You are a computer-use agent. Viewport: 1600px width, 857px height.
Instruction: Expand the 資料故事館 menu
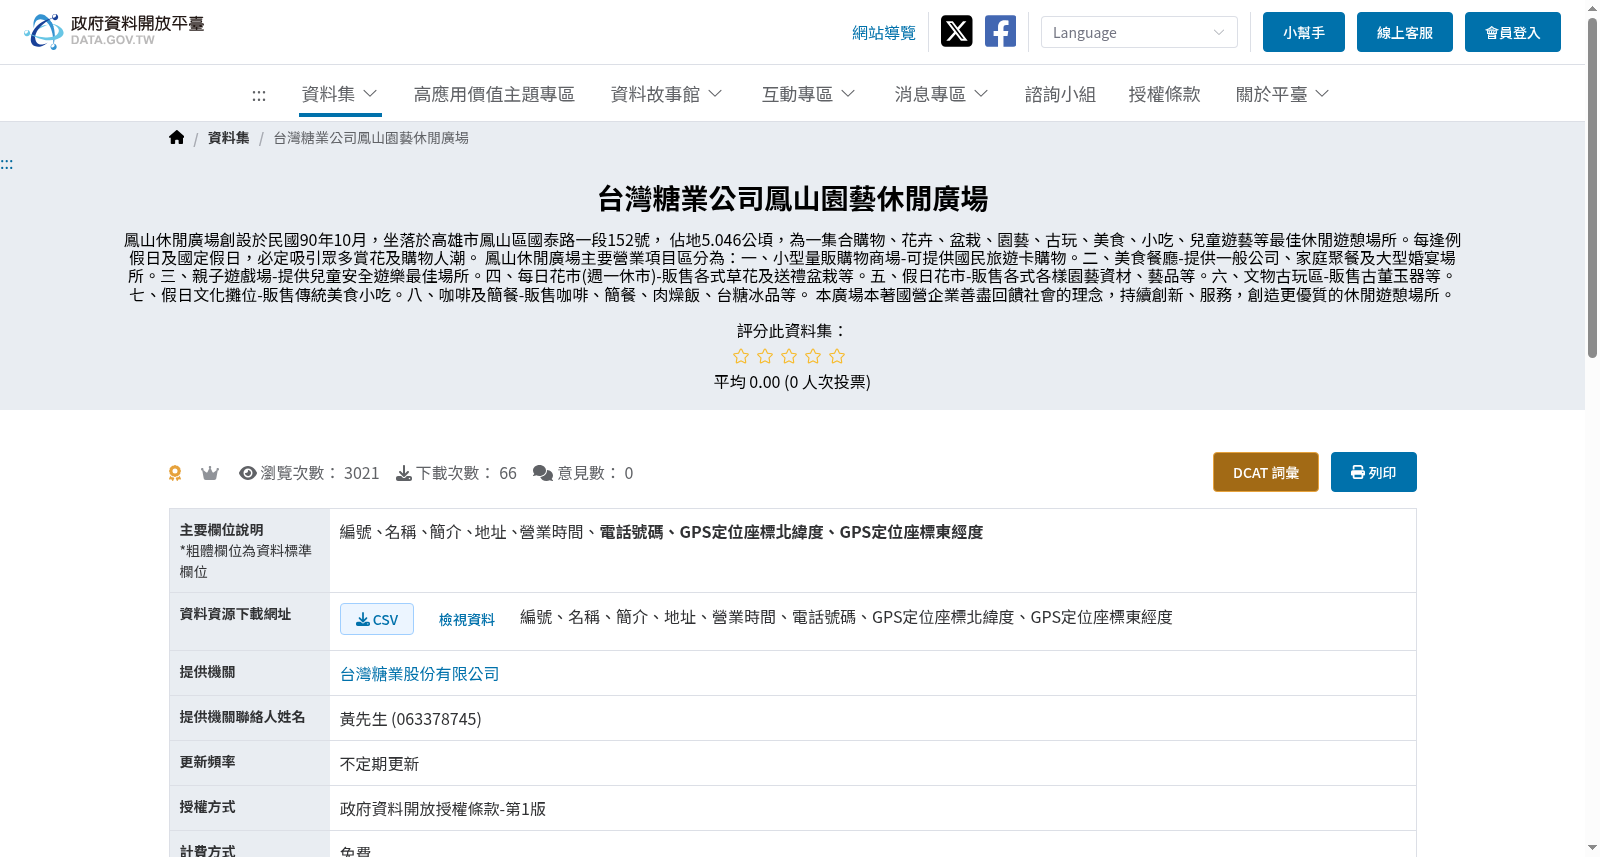666,94
